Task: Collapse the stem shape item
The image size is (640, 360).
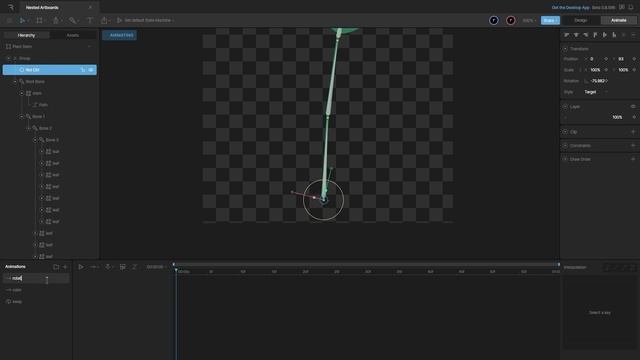Action: coord(22,93)
